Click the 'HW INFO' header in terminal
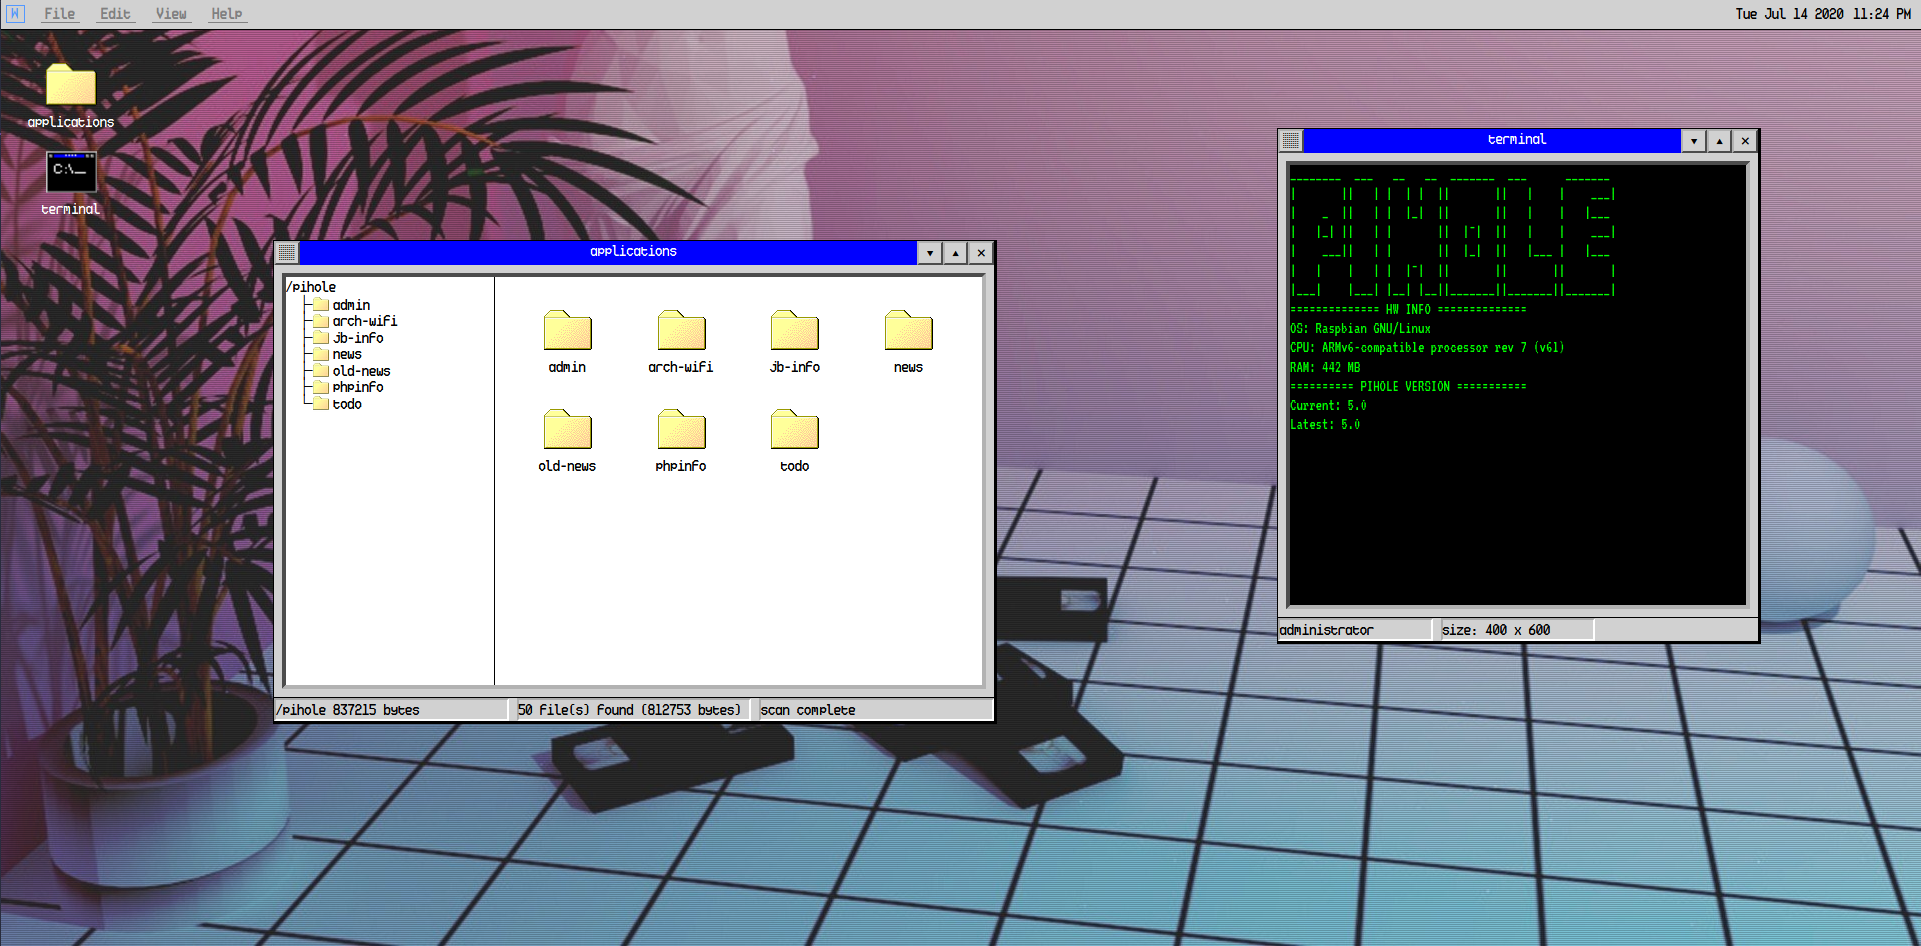 [x=1407, y=310]
